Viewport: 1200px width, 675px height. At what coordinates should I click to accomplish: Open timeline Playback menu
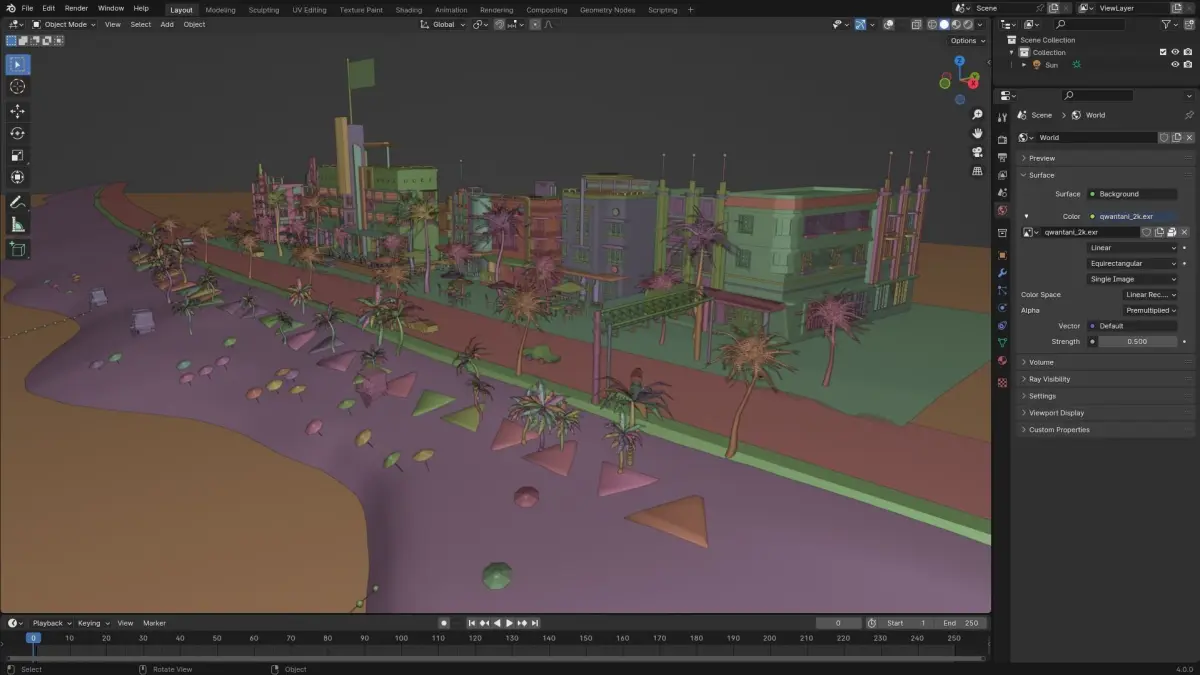pos(51,623)
